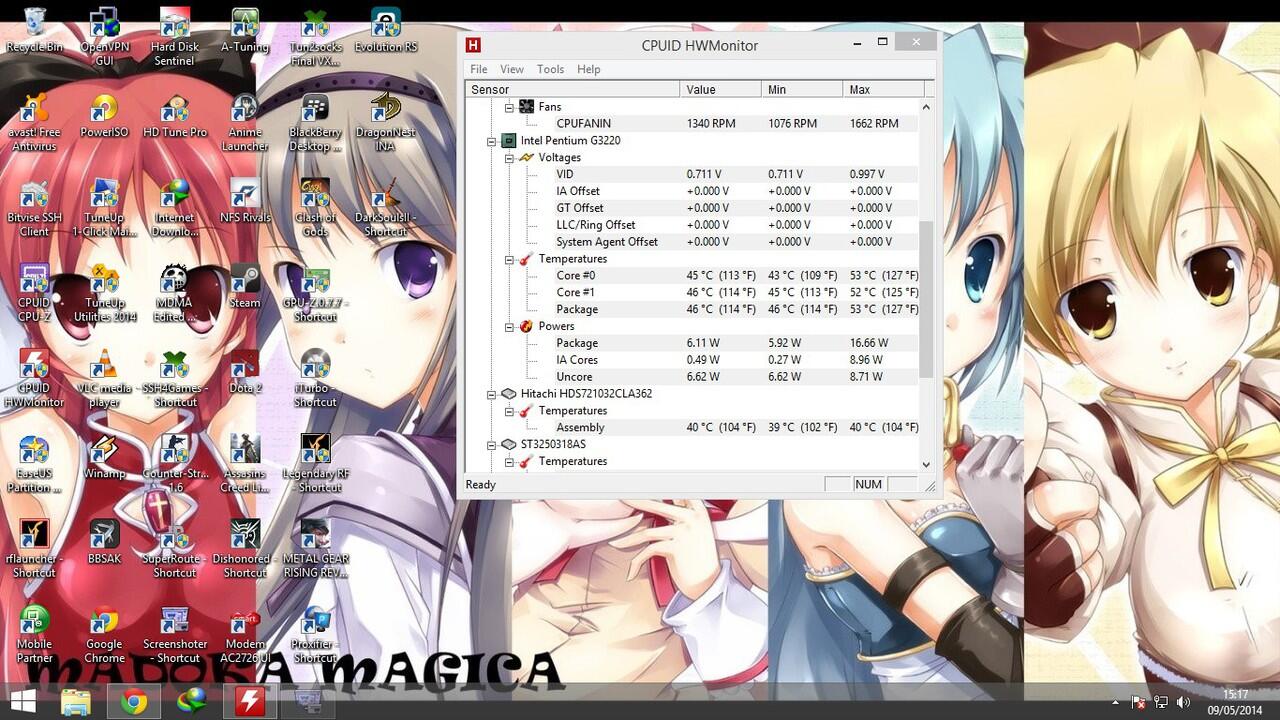Click the Value column header
The height and width of the screenshot is (720, 1280).
pyautogui.click(x=721, y=89)
